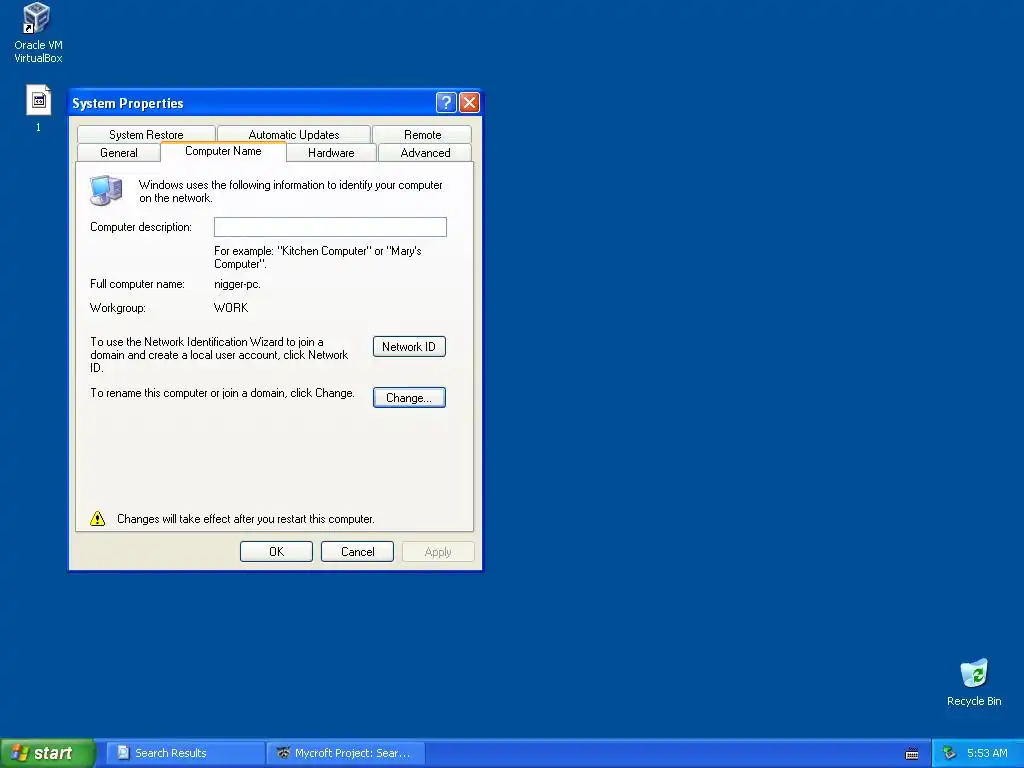This screenshot has height=768, width=1024.
Task: Click the 5:53 AM clock in tray
Action: tap(987, 753)
